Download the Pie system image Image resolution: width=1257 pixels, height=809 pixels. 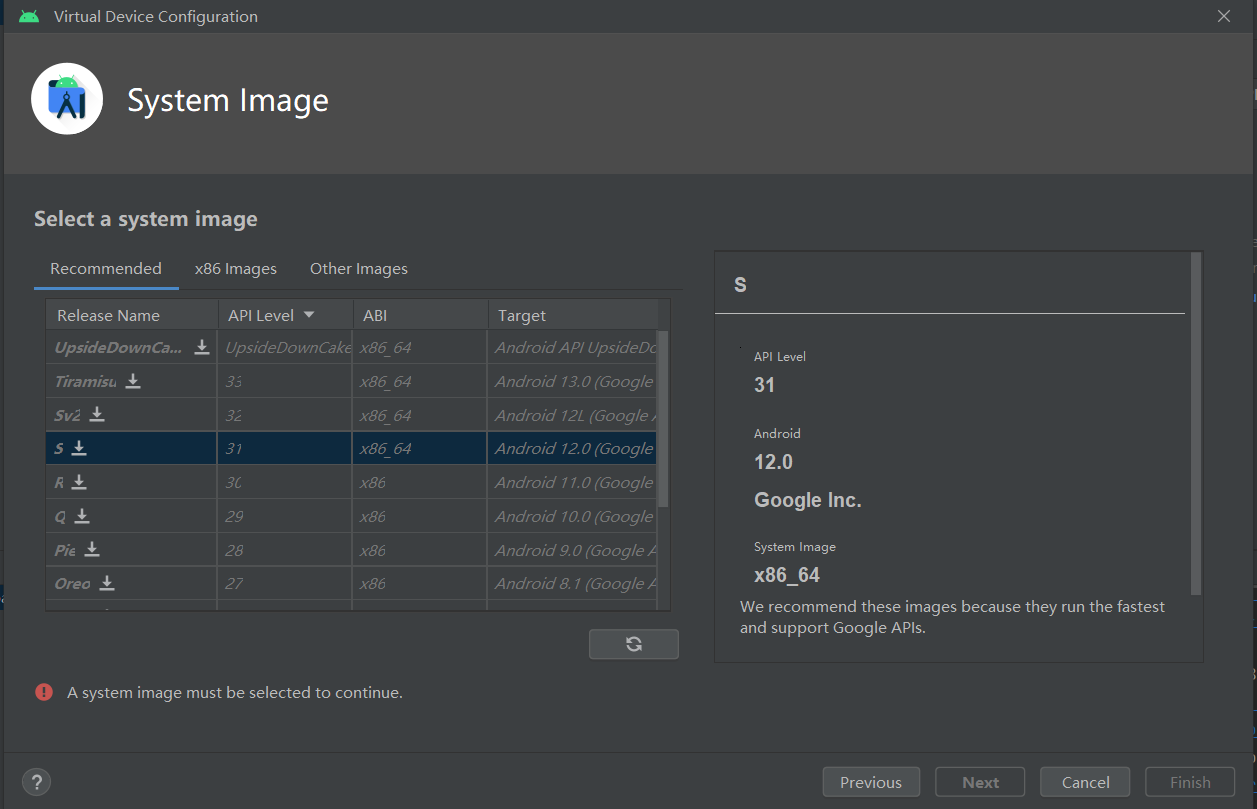pyautogui.click(x=92, y=549)
